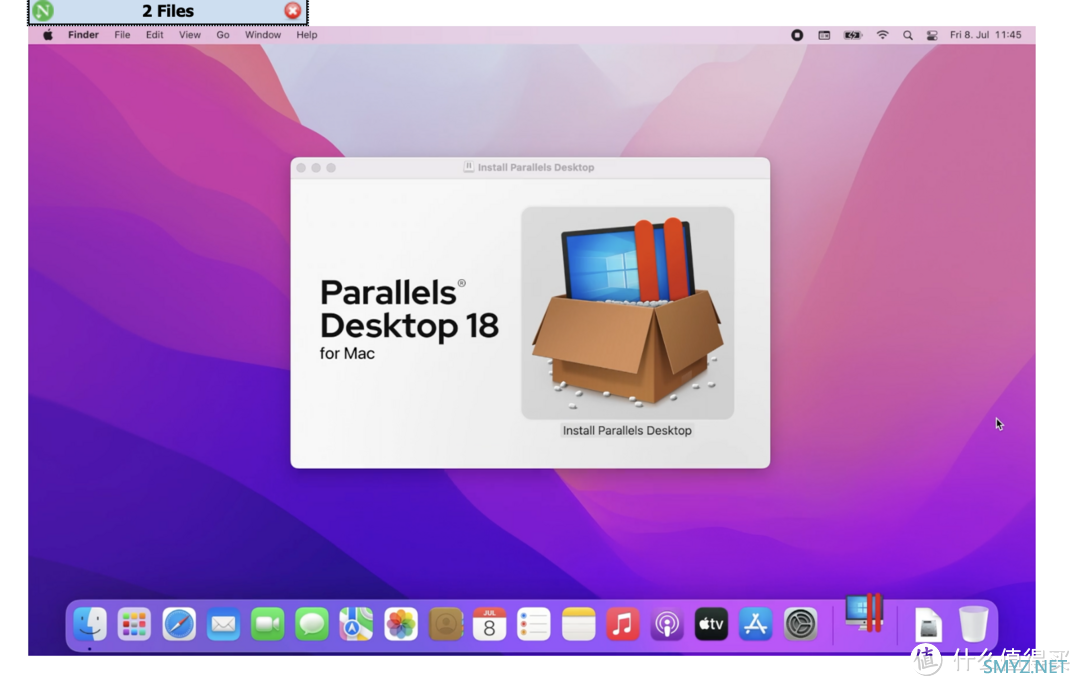
Task: Open the Help menu
Action: (307, 35)
